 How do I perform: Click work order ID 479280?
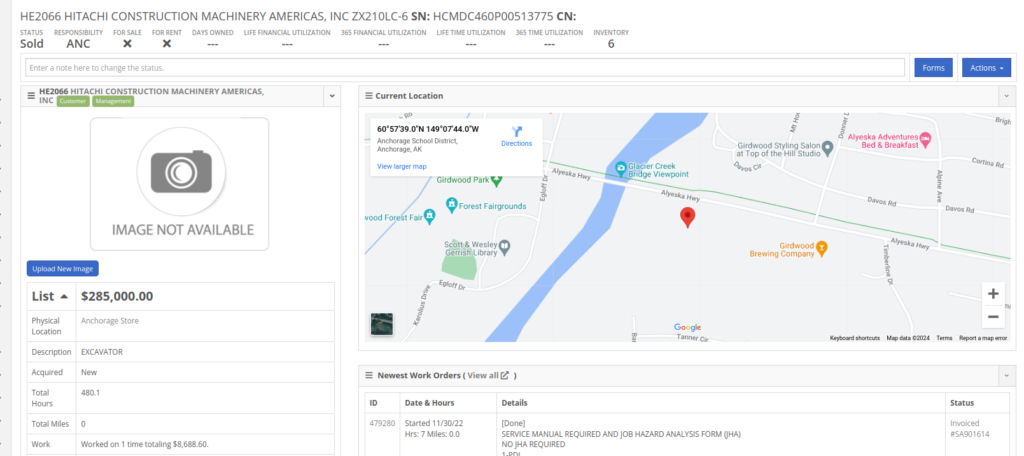(x=382, y=423)
